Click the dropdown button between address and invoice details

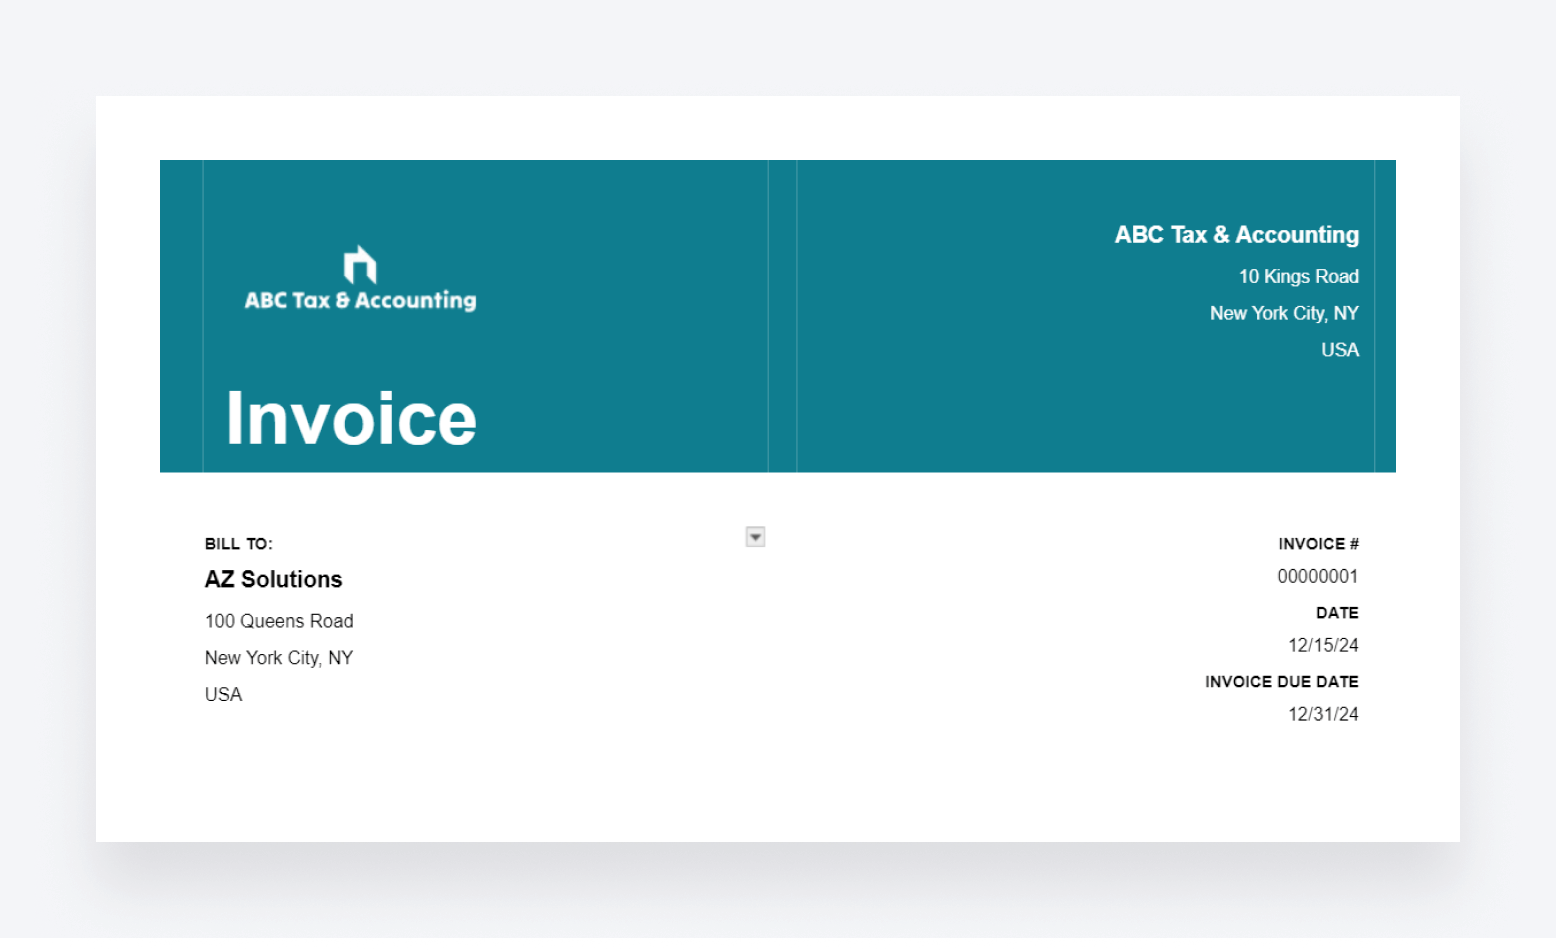(x=755, y=536)
